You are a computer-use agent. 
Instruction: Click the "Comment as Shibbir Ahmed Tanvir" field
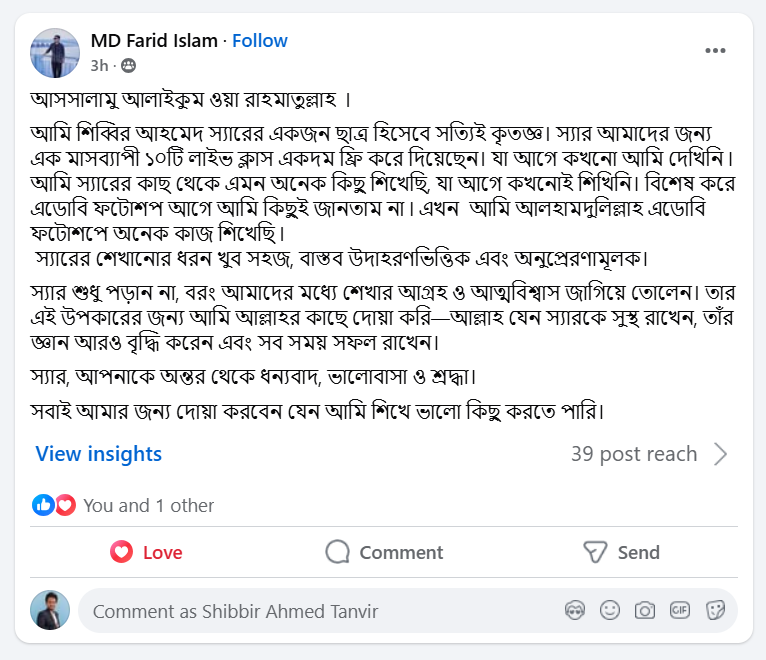point(320,610)
